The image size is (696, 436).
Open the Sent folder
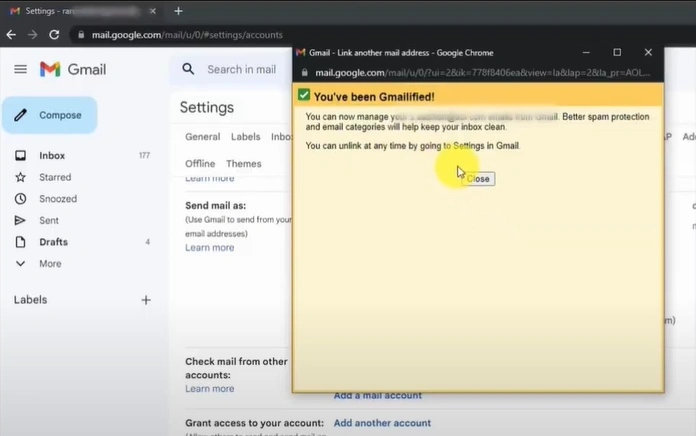pyautogui.click(x=49, y=220)
